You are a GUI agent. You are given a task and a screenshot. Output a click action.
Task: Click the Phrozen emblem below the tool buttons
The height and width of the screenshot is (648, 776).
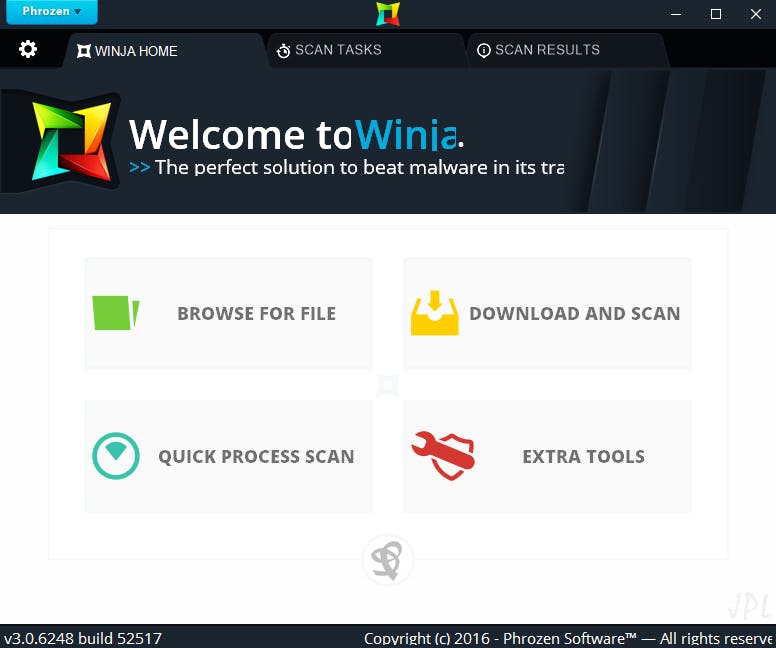click(x=388, y=560)
